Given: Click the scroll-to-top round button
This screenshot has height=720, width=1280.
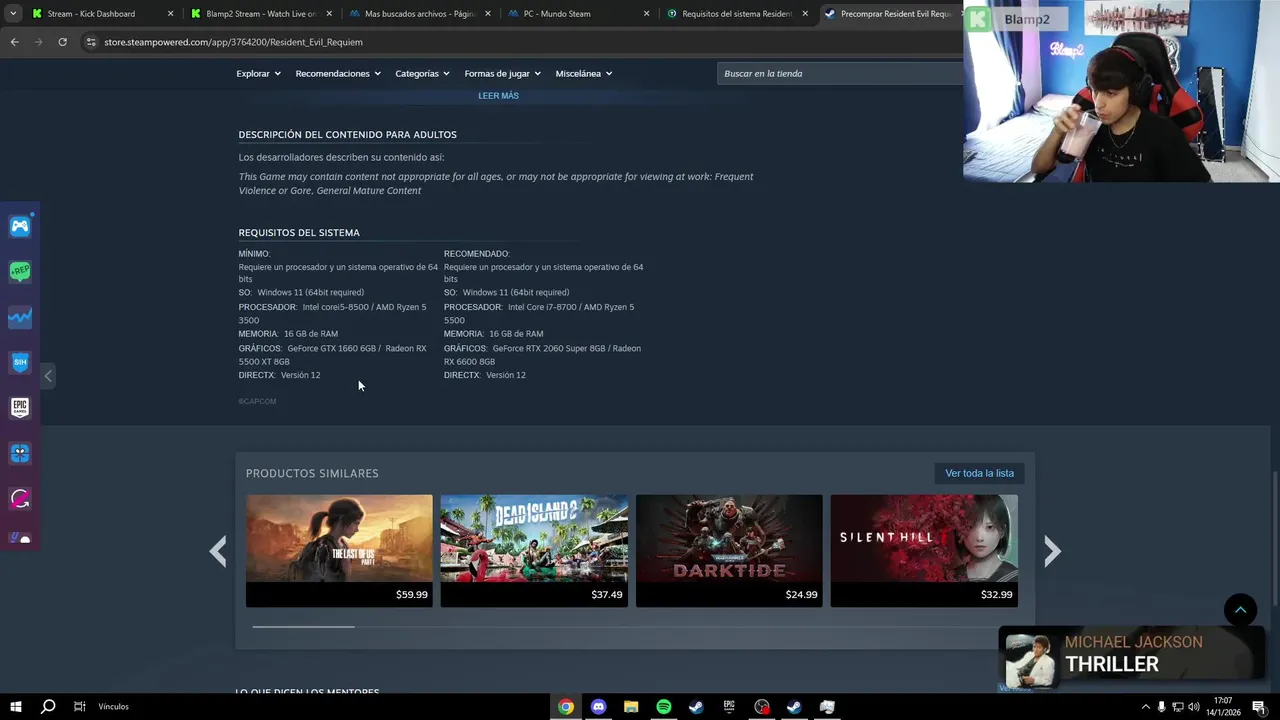Looking at the screenshot, I should [x=1240, y=610].
